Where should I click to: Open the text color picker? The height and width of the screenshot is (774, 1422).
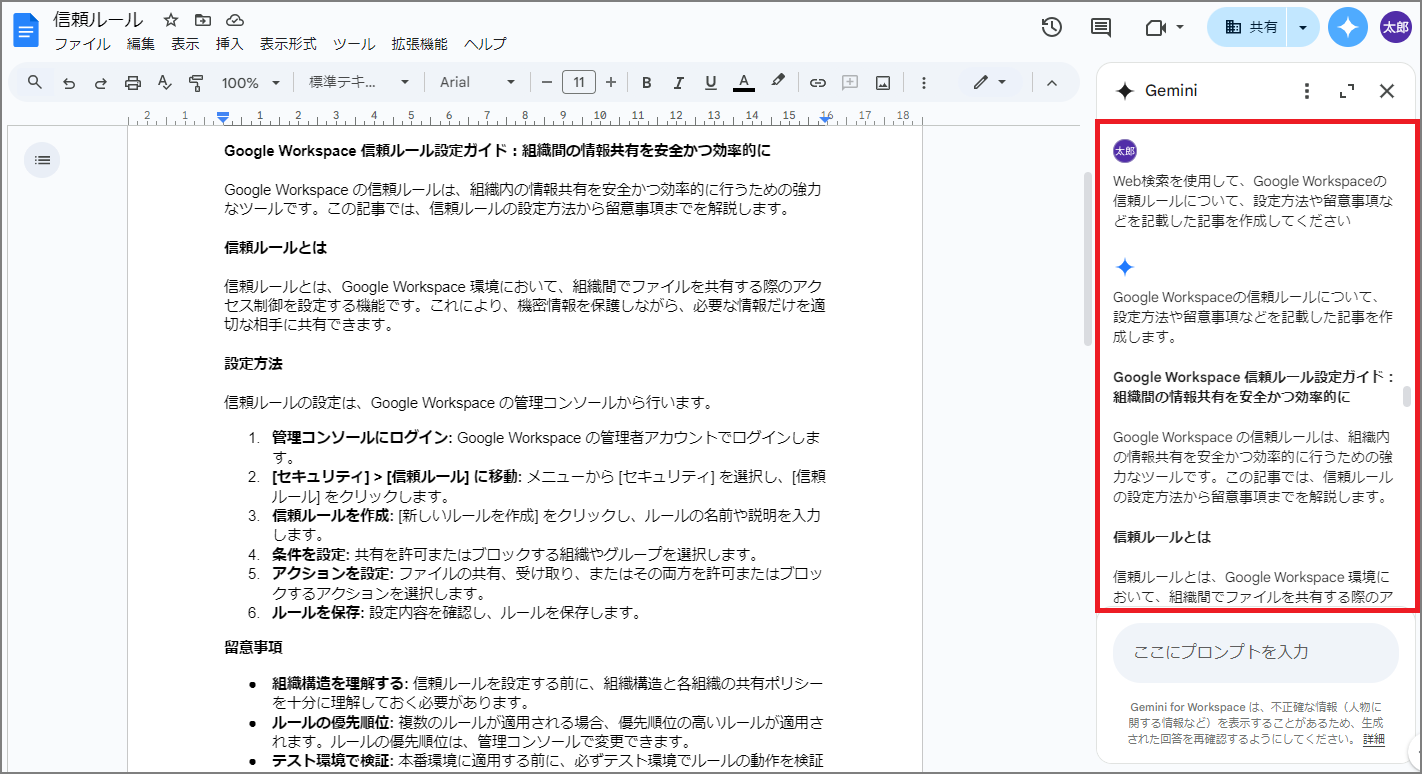743,82
